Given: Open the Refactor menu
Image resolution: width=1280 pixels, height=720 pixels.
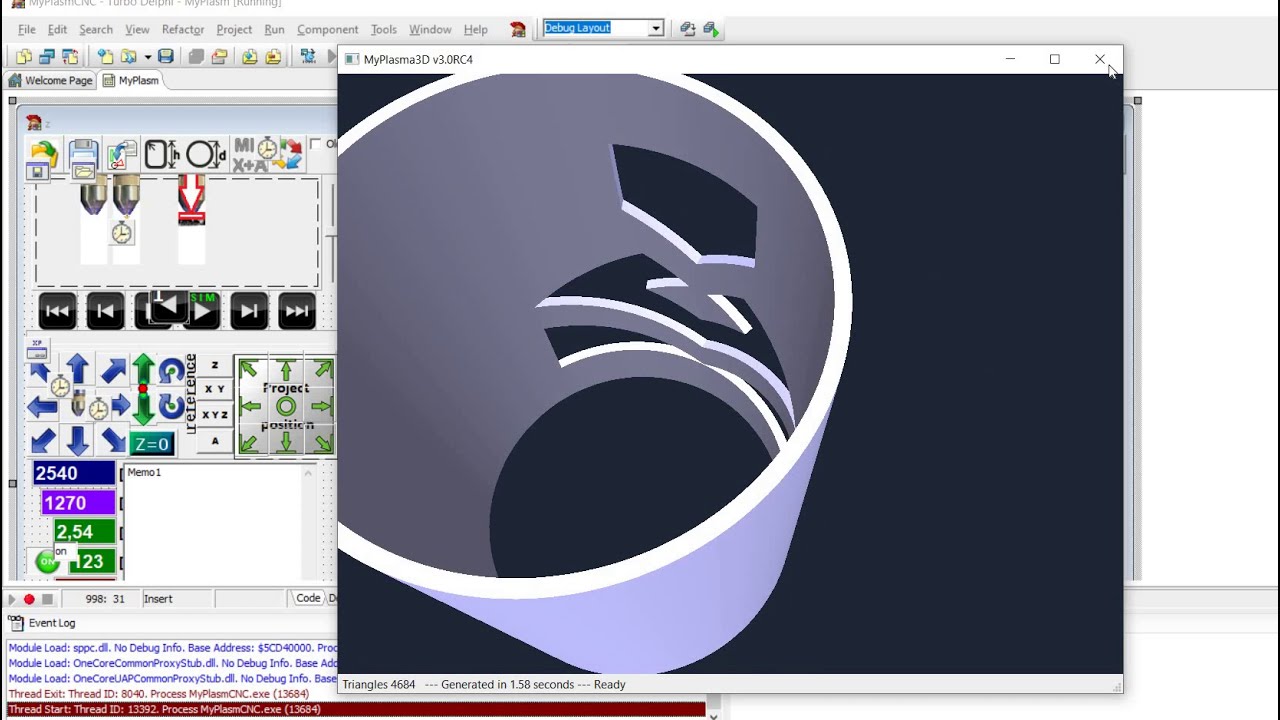Looking at the screenshot, I should point(183,29).
